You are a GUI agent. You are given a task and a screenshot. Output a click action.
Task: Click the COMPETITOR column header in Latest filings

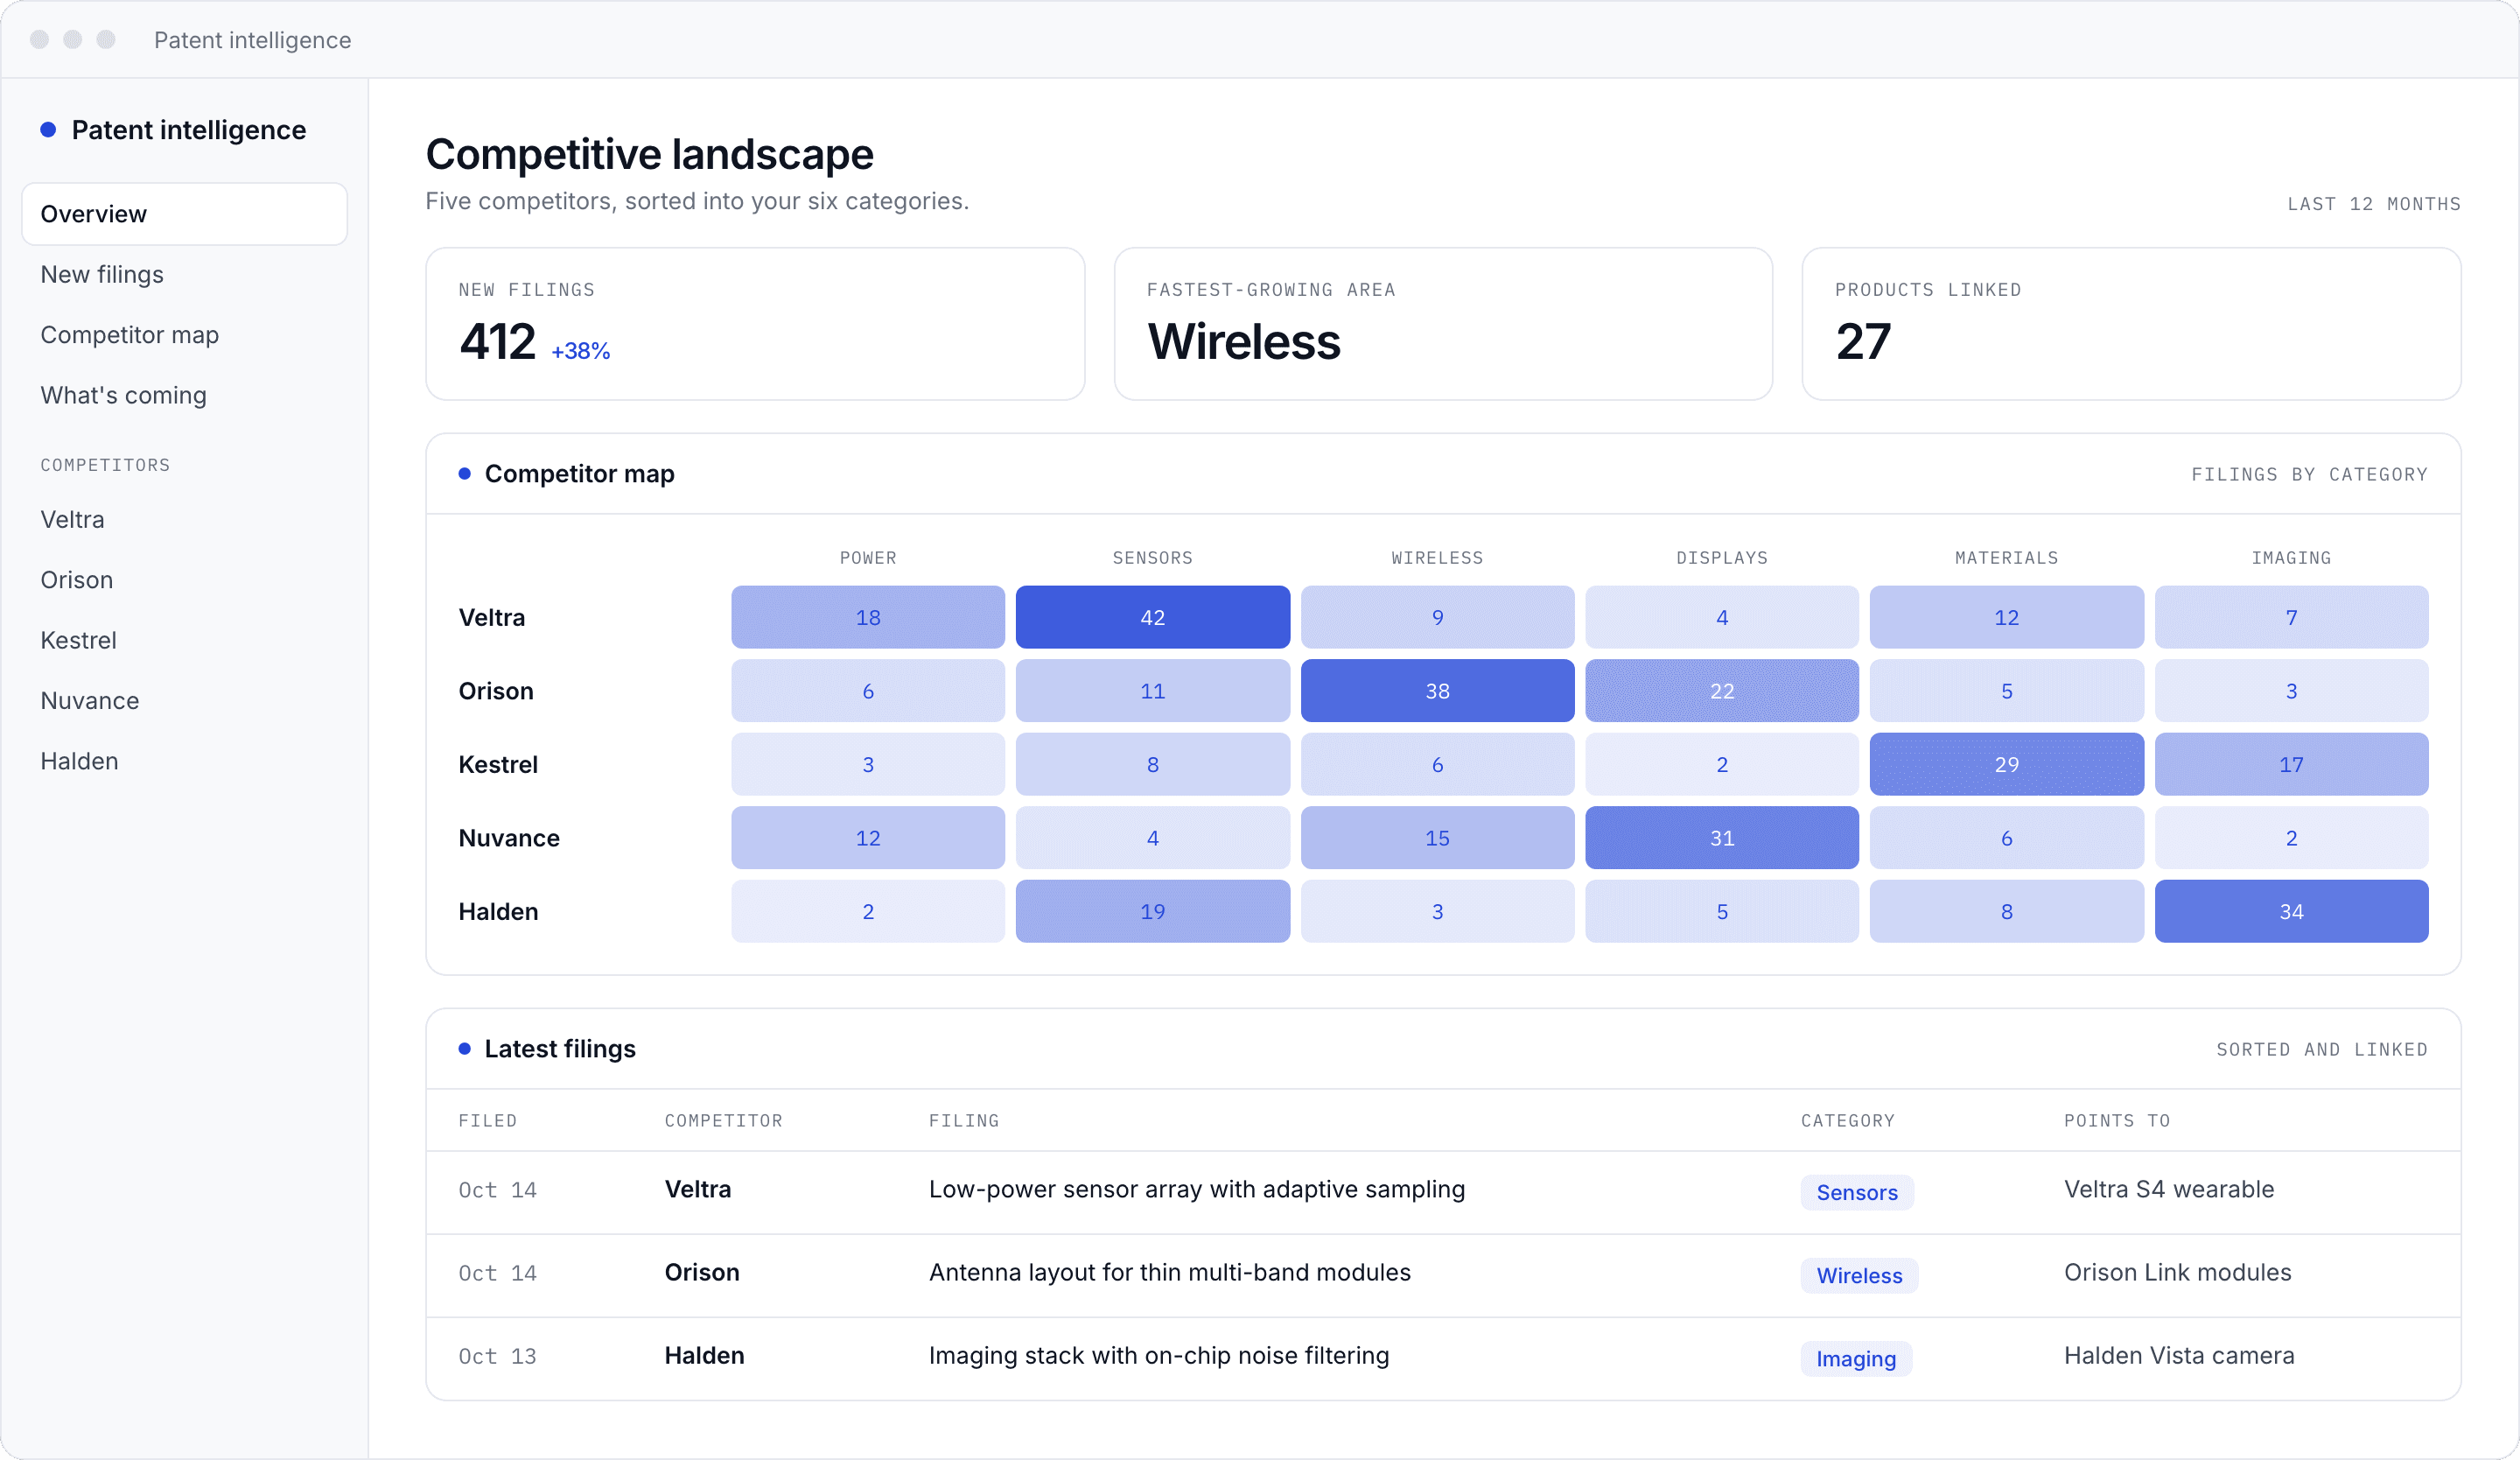(724, 1121)
